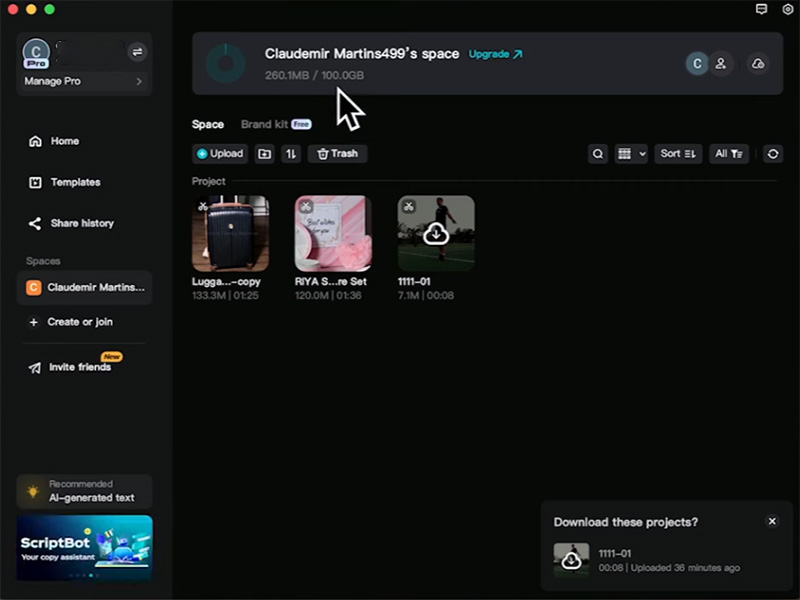Click the Upgrade link

(x=495, y=54)
